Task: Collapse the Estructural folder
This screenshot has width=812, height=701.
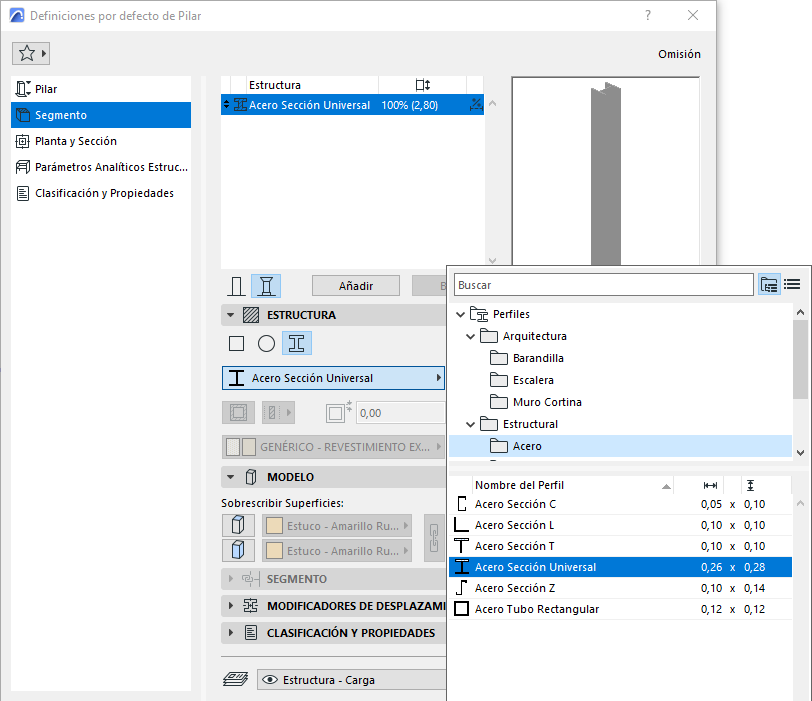Action: (470, 425)
